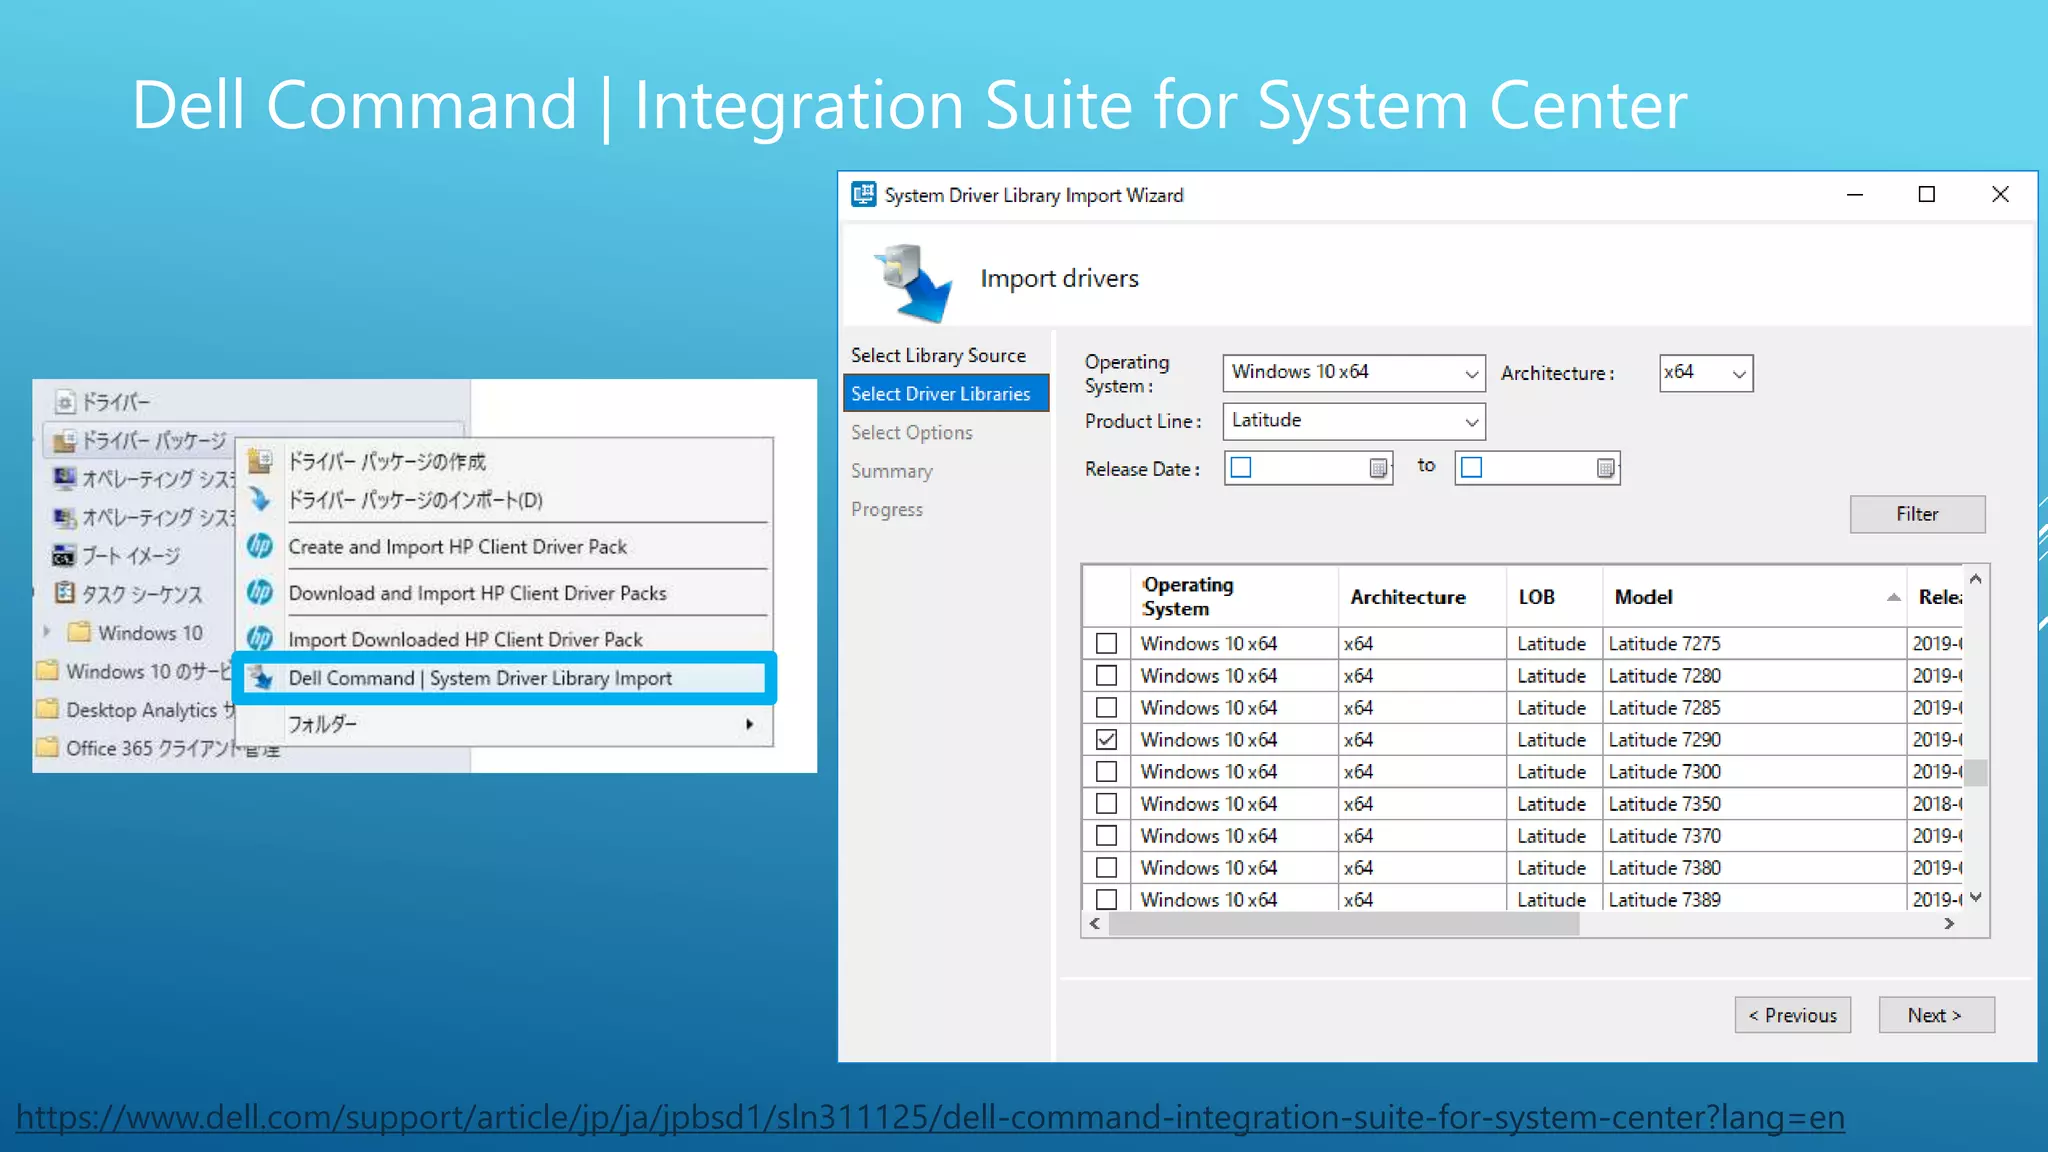Go to Select Library Source step
The height and width of the screenshot is (1152, 2048).
tap(938, 355)
